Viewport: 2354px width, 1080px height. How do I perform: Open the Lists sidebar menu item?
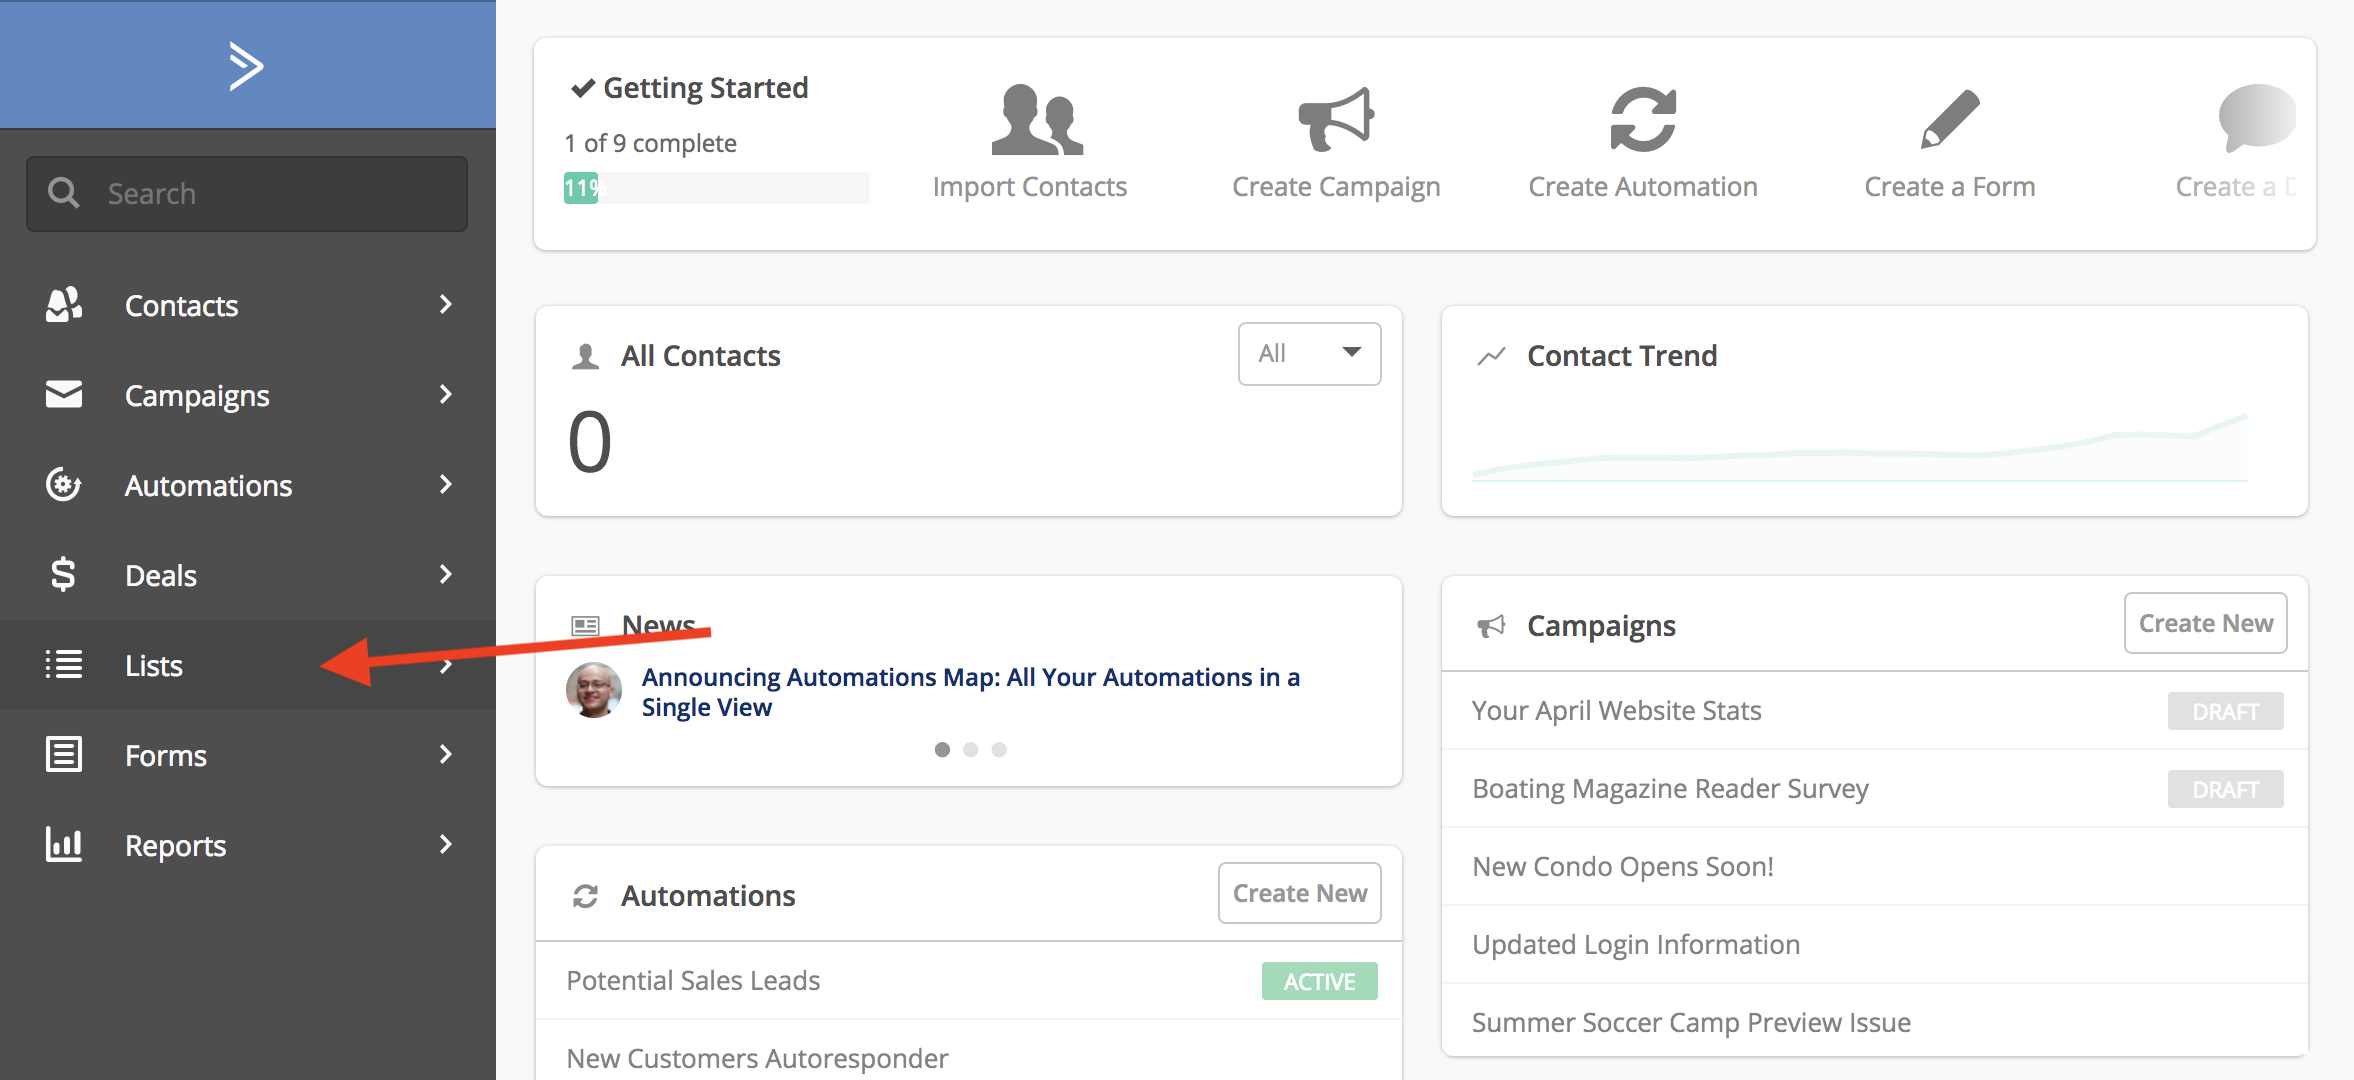pyautogui.click(x=154, y=666)
